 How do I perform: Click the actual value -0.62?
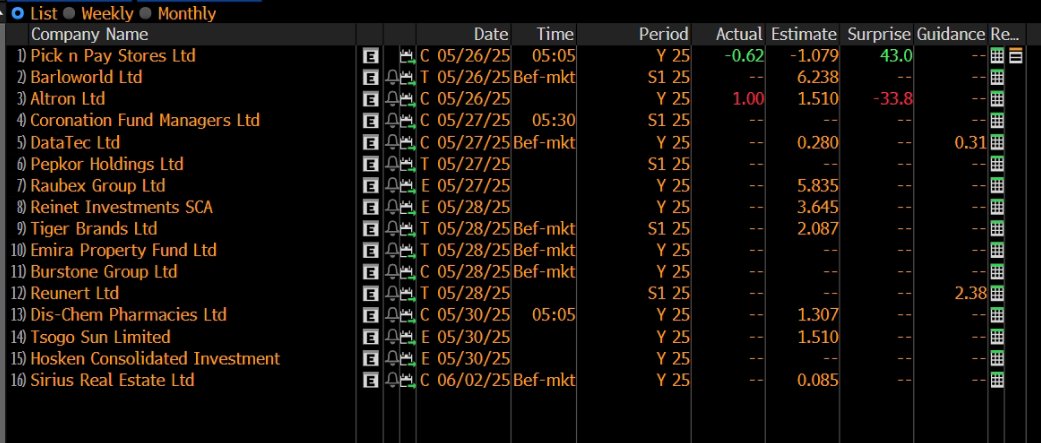744,56
